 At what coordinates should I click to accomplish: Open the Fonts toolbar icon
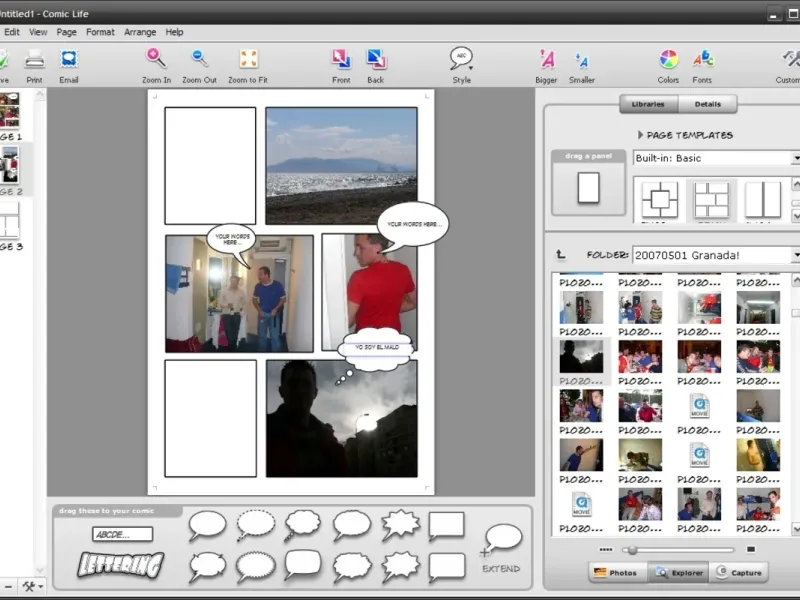coord(703,59)
